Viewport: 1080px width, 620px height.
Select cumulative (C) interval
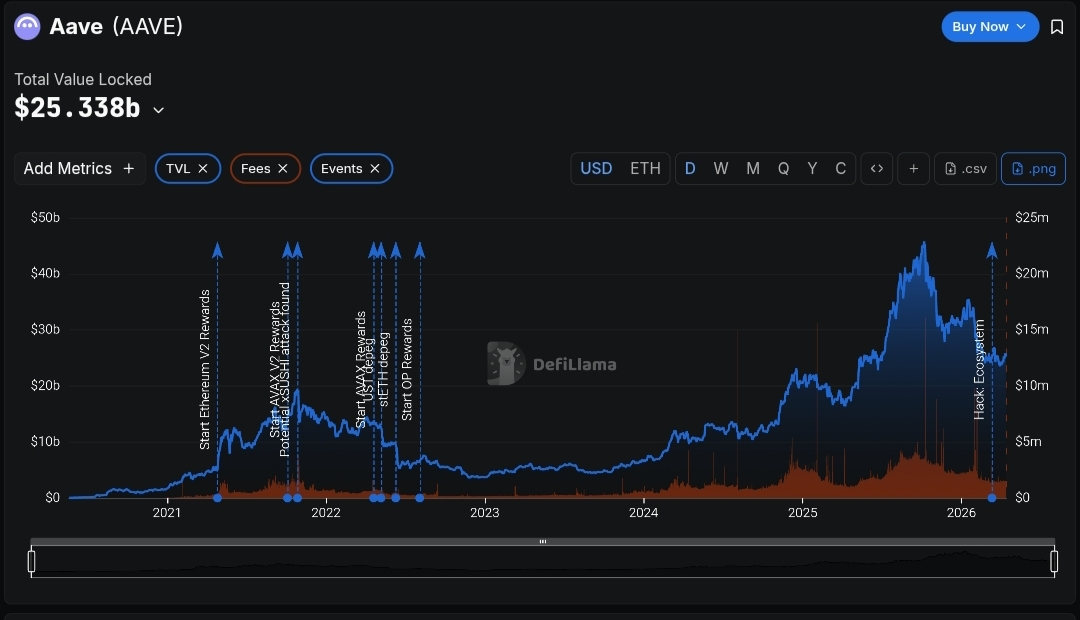point(840,169)
